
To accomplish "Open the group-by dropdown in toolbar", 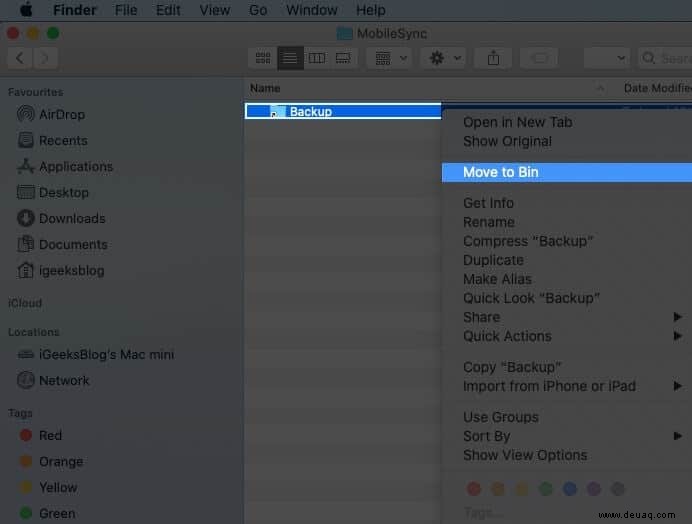I will point(390,58).
